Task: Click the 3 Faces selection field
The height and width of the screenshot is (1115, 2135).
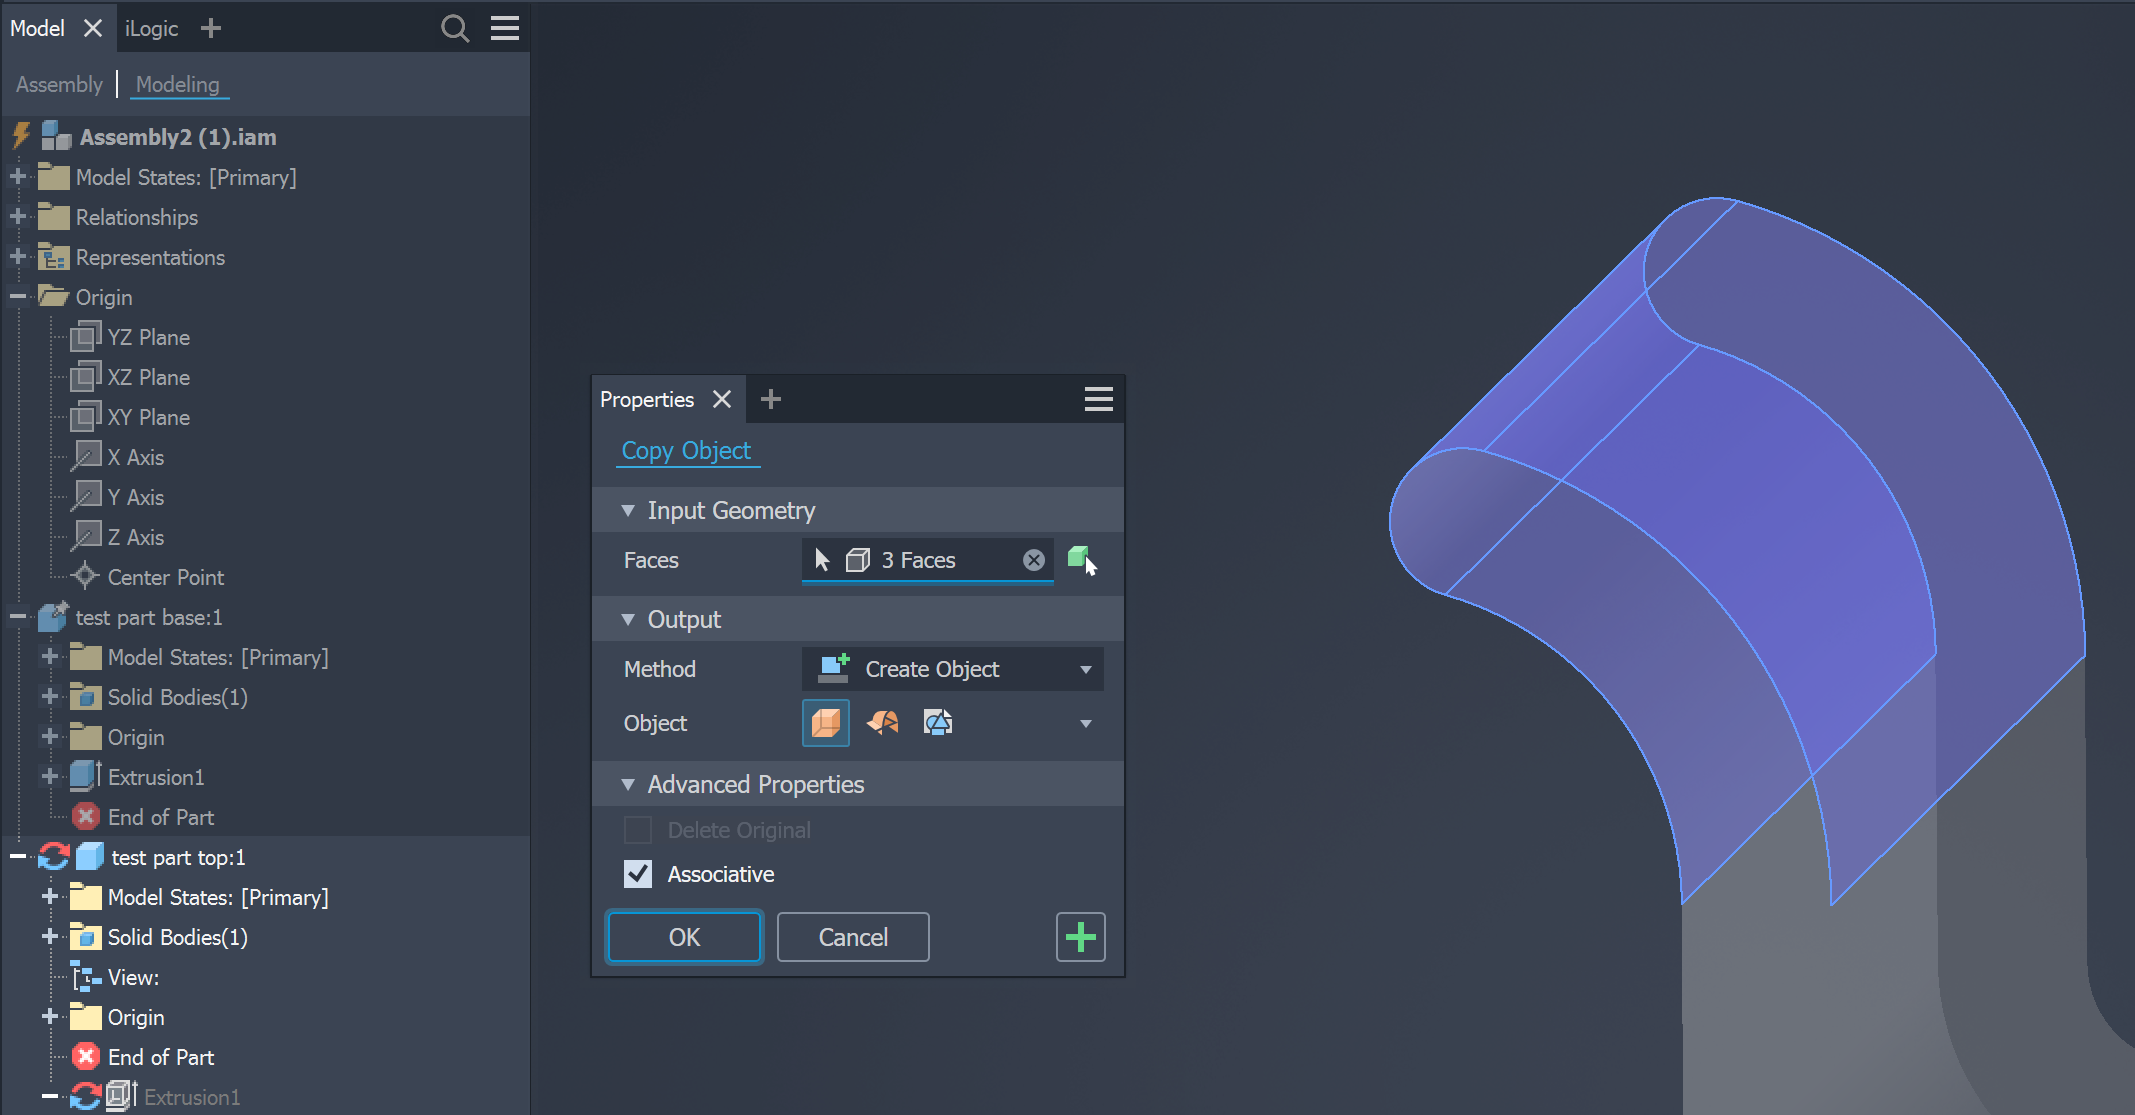Action: [928, 560]
